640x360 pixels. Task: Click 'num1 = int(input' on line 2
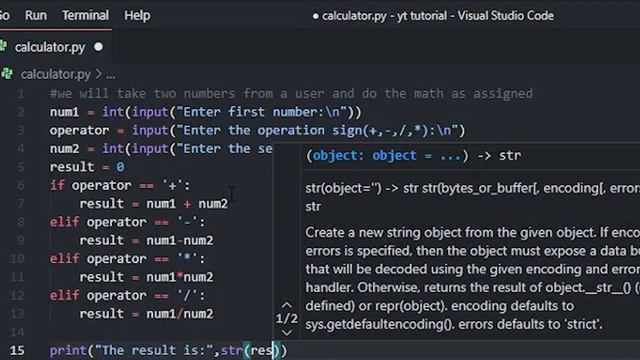[x=109, y=112]
